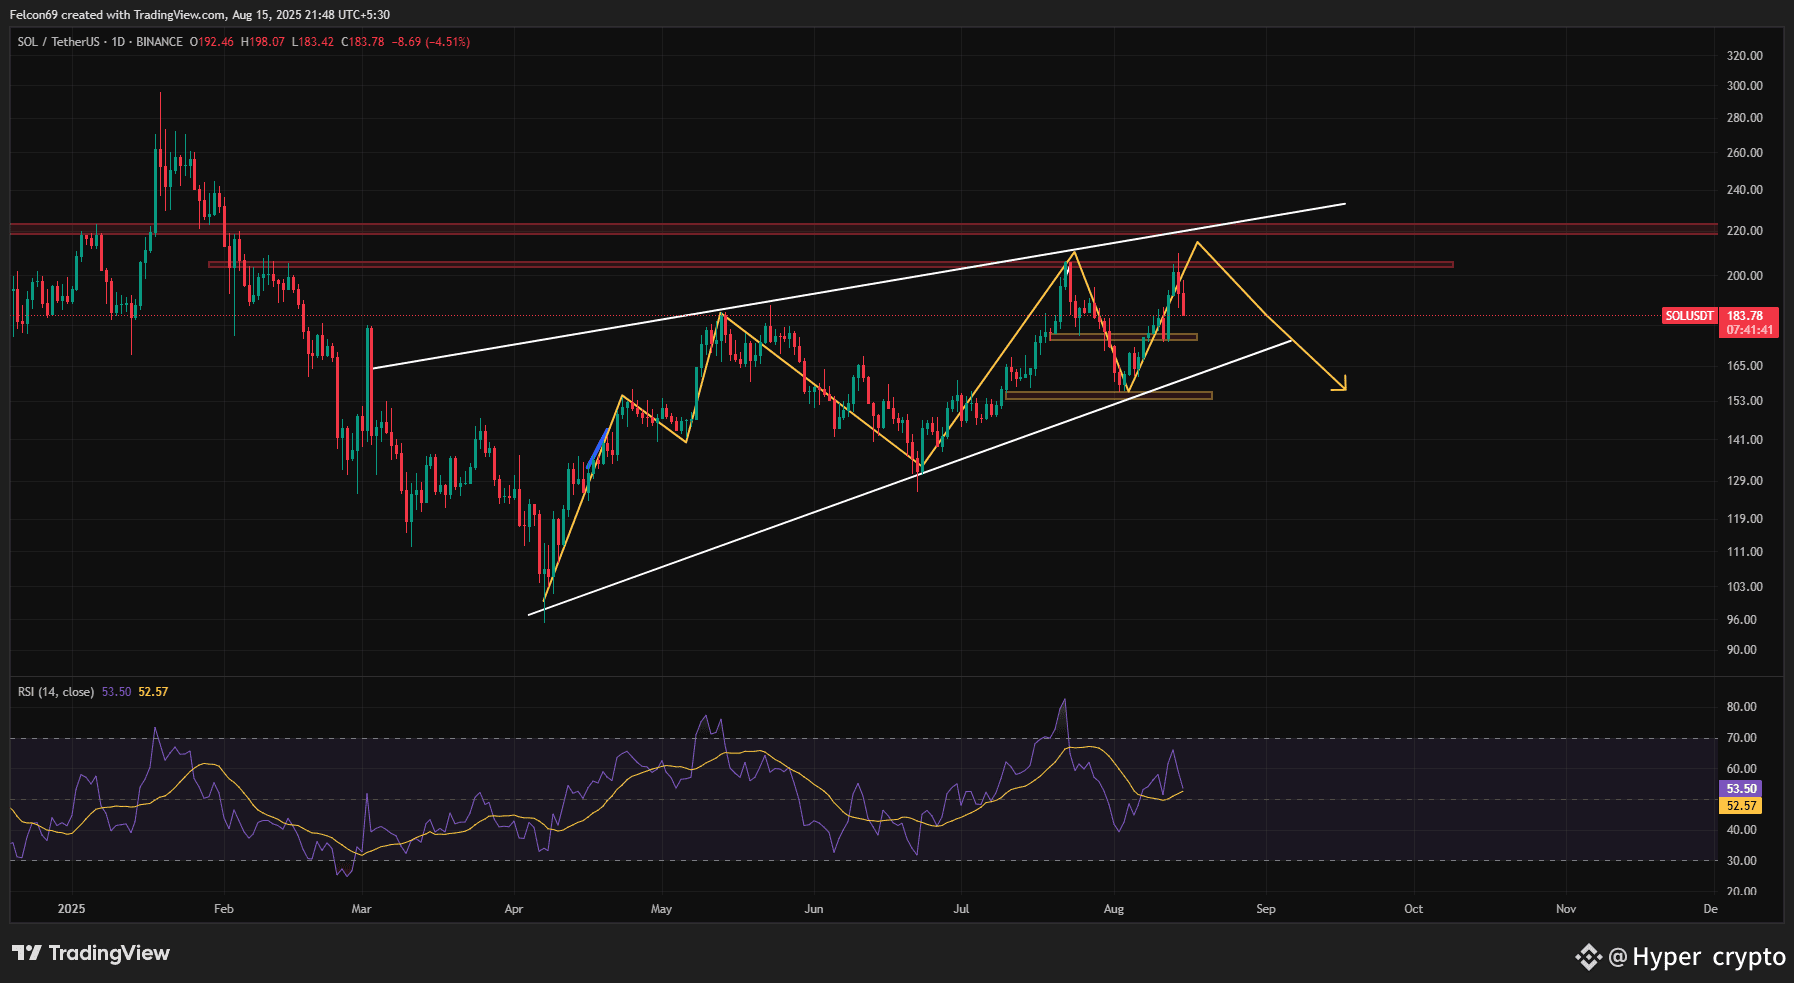Click the red SOLUSDT price line label
Screen dimensions: 1794x983
1689,315
